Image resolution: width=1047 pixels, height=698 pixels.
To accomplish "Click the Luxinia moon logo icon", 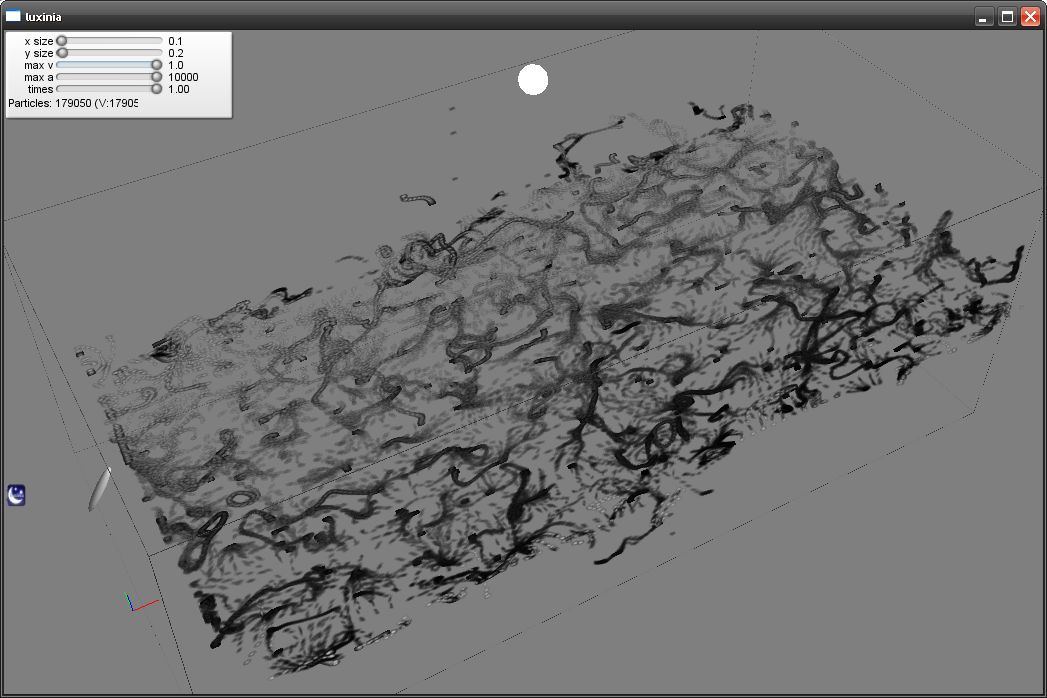I will [x=16, y=494].
